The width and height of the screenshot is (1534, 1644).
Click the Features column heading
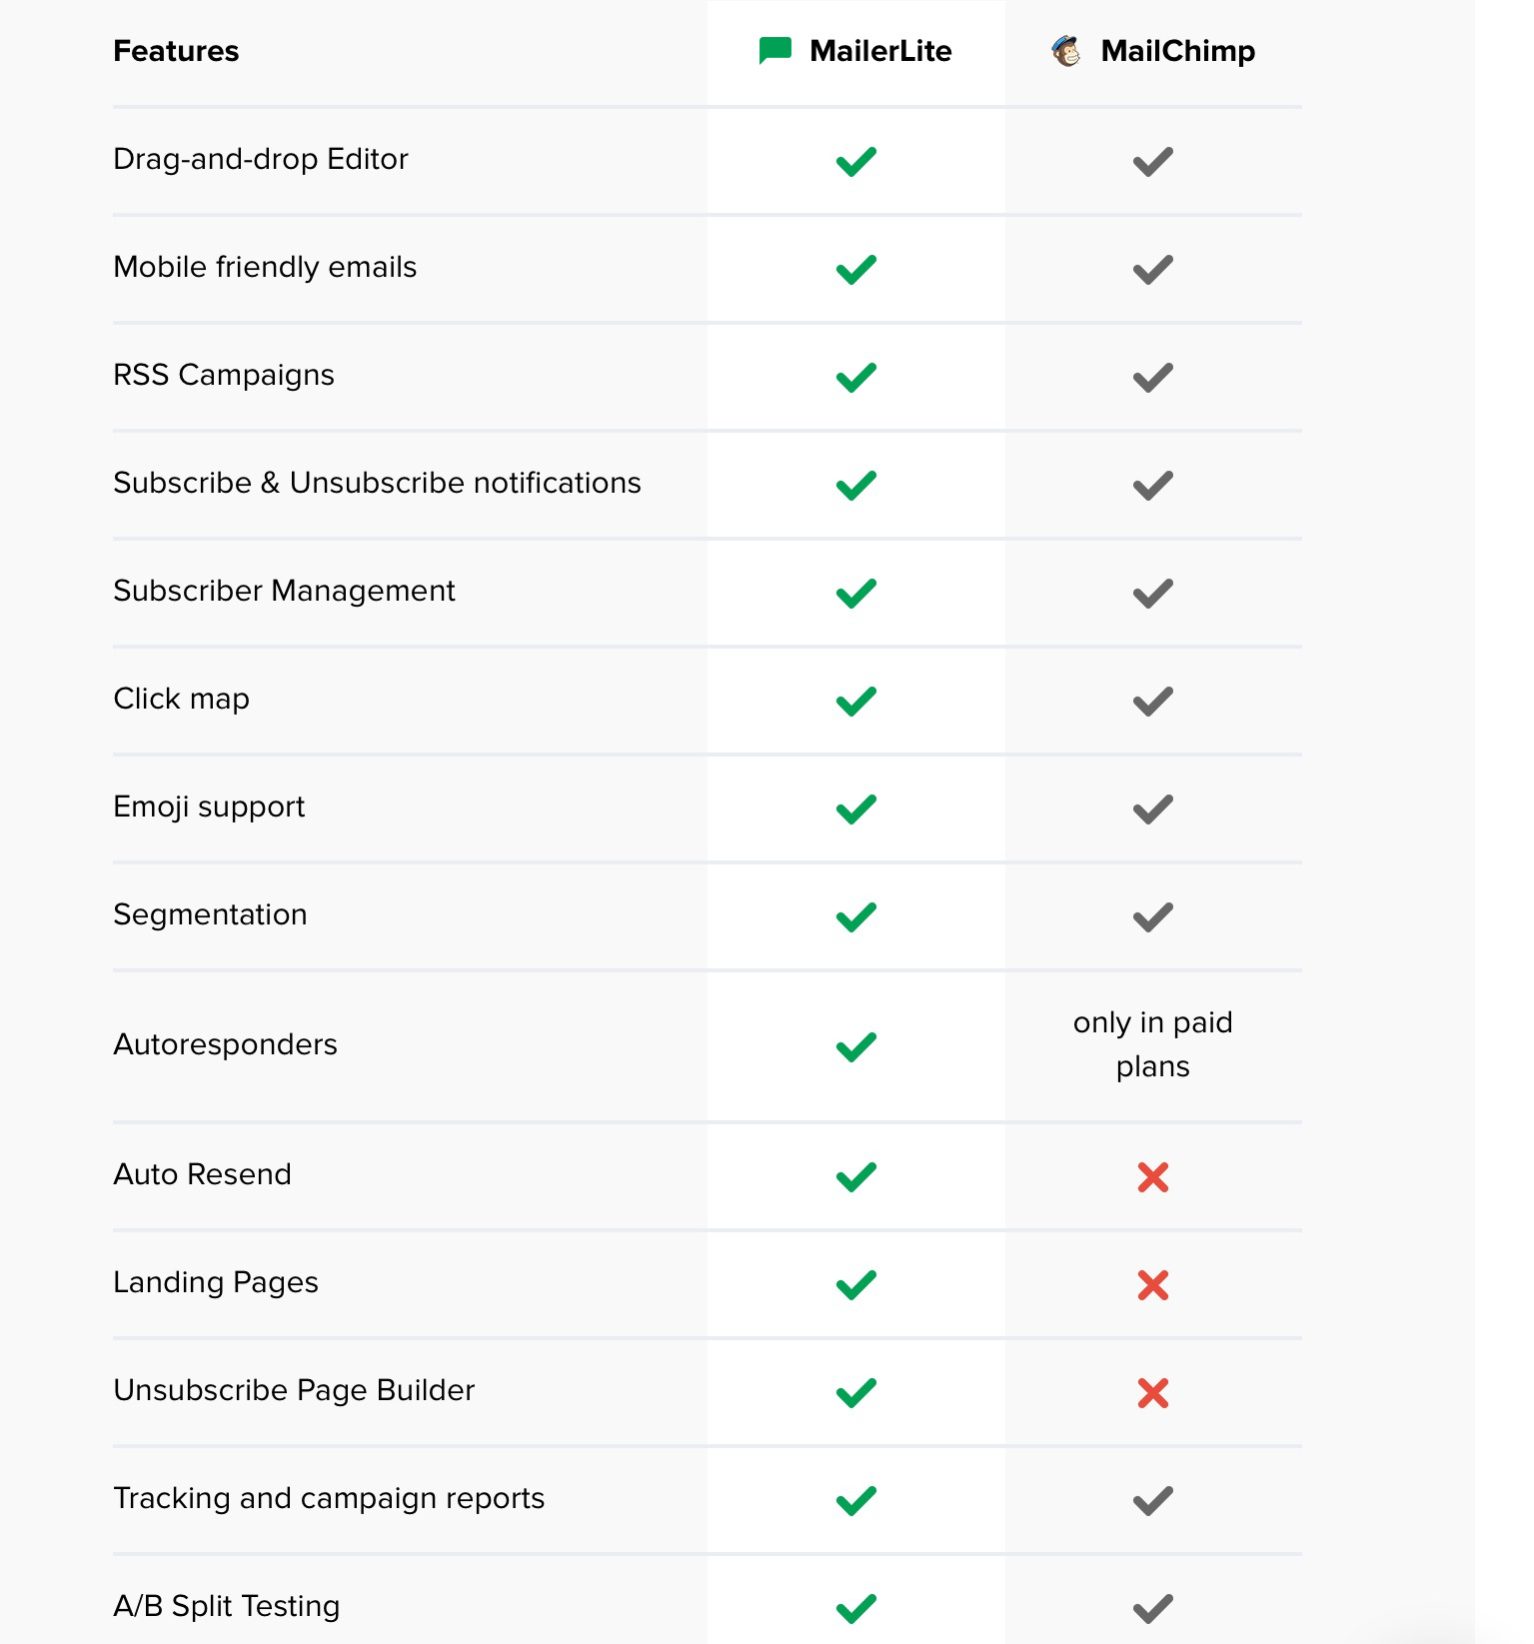176,51
